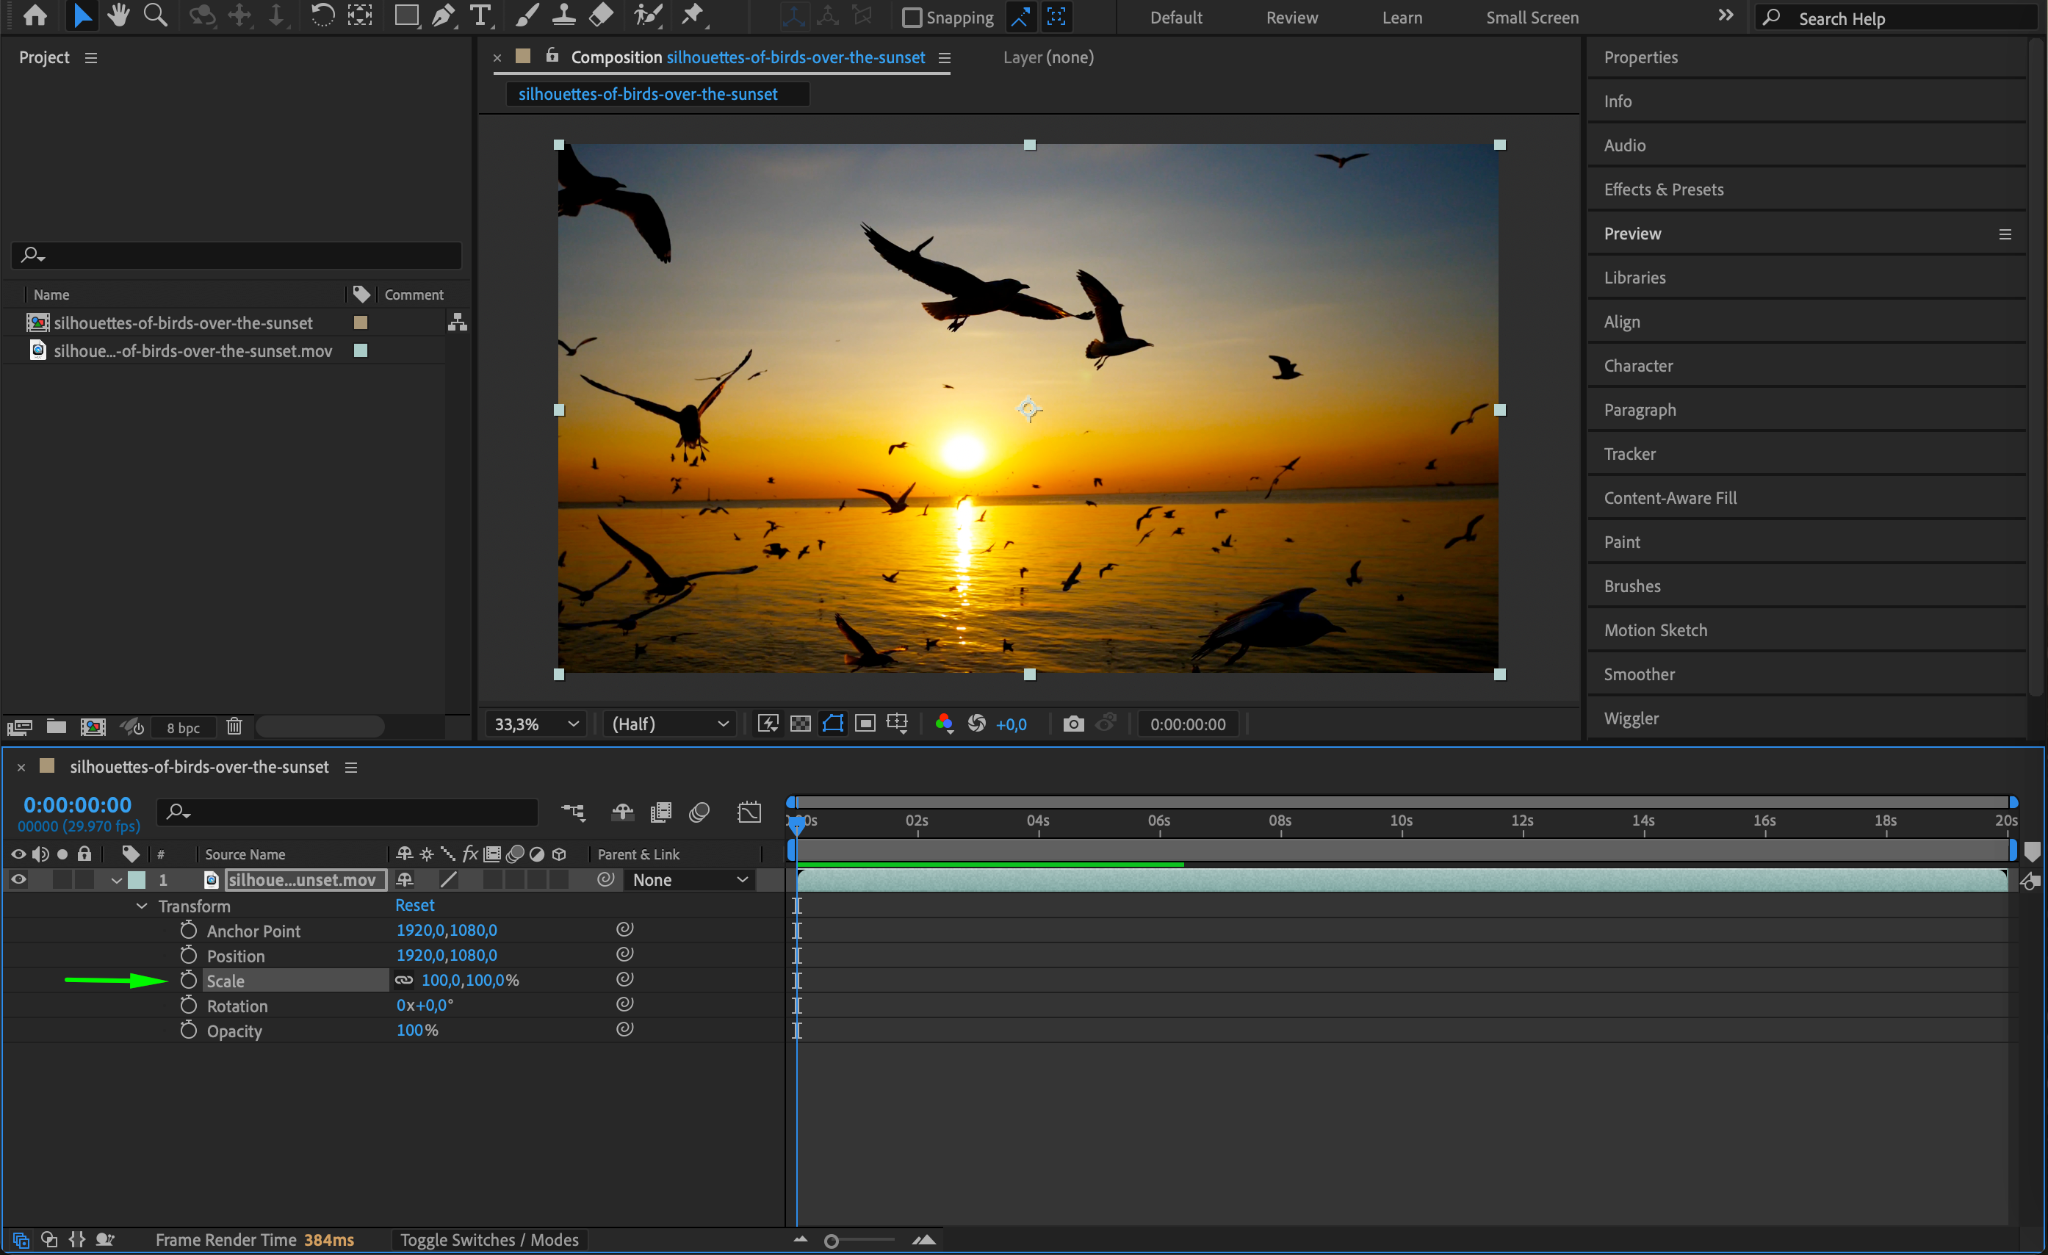Select the Horizontal Type tool
2048x1255 pixels.
481,15
